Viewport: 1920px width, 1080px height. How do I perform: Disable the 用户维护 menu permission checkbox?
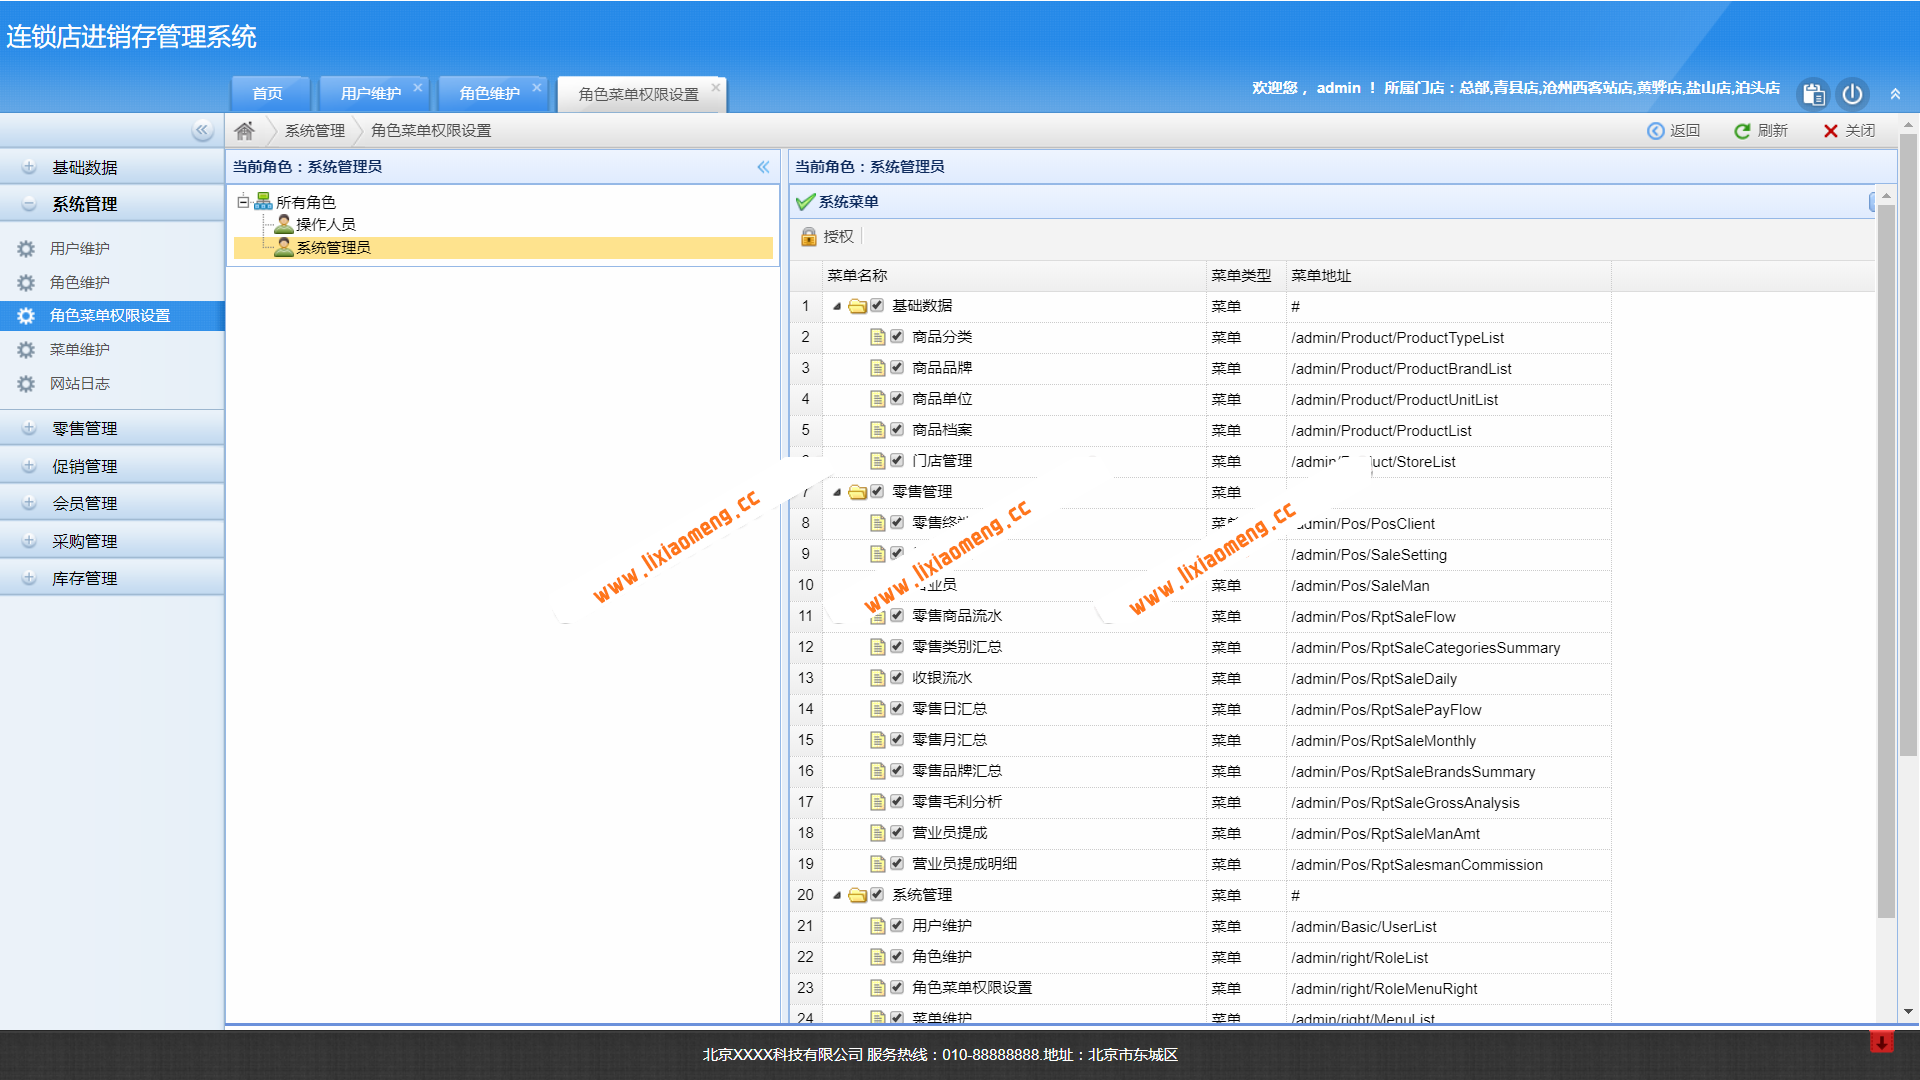pyautogui.click(x=897, y=925)
